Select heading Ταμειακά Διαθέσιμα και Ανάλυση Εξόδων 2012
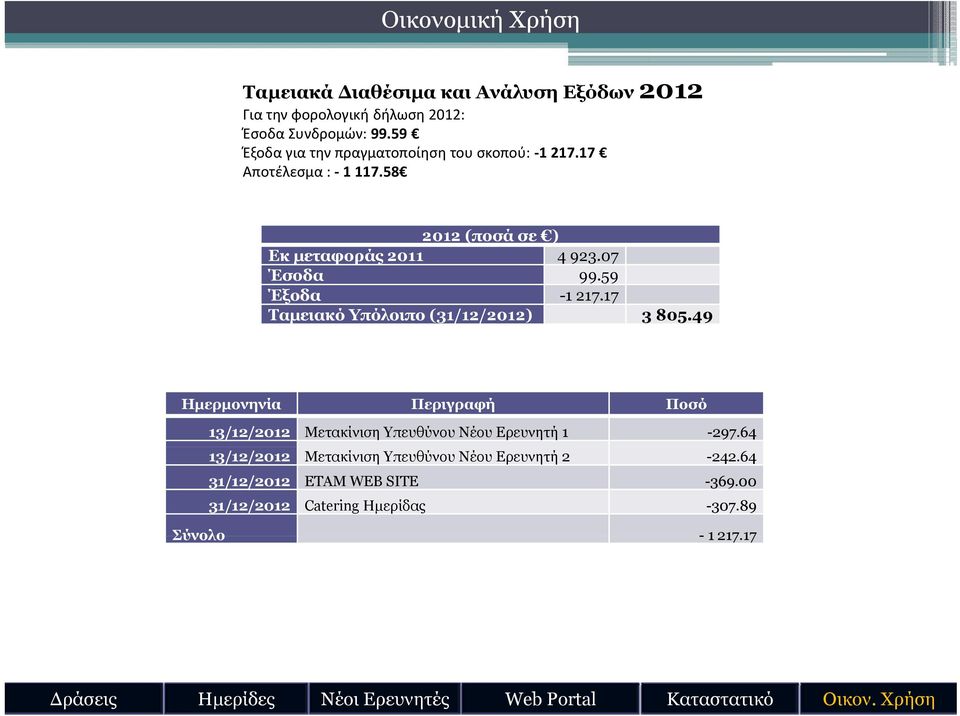Image resolution: width=960 pixels, height=716 pixels. pyautogui.click(x=472, y=92)
